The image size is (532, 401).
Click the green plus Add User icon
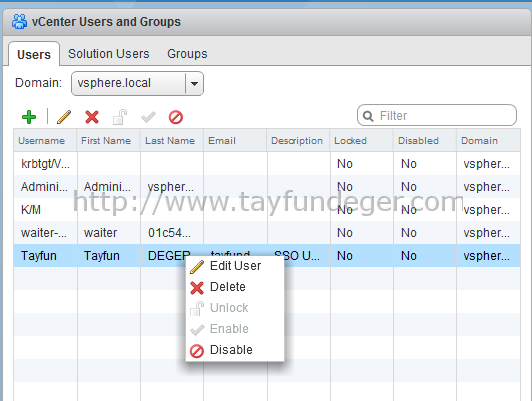pos(29,117)
